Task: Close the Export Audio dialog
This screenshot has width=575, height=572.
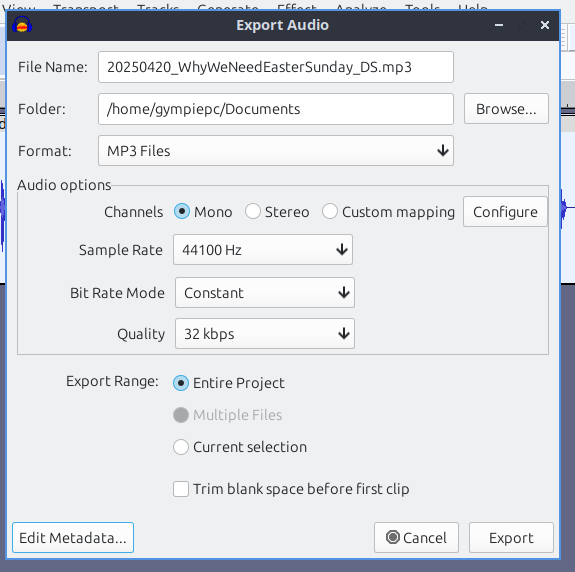Action: [x=545, y=25]
